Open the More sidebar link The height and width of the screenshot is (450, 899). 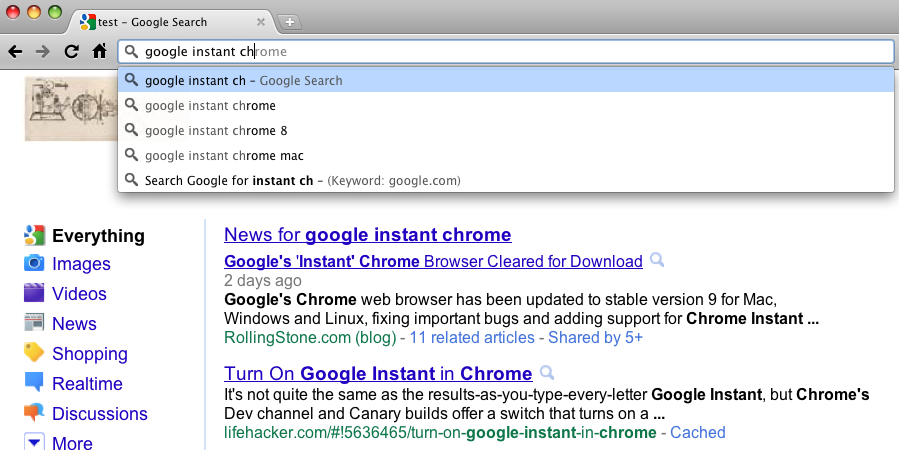click(x=72, y=443)
